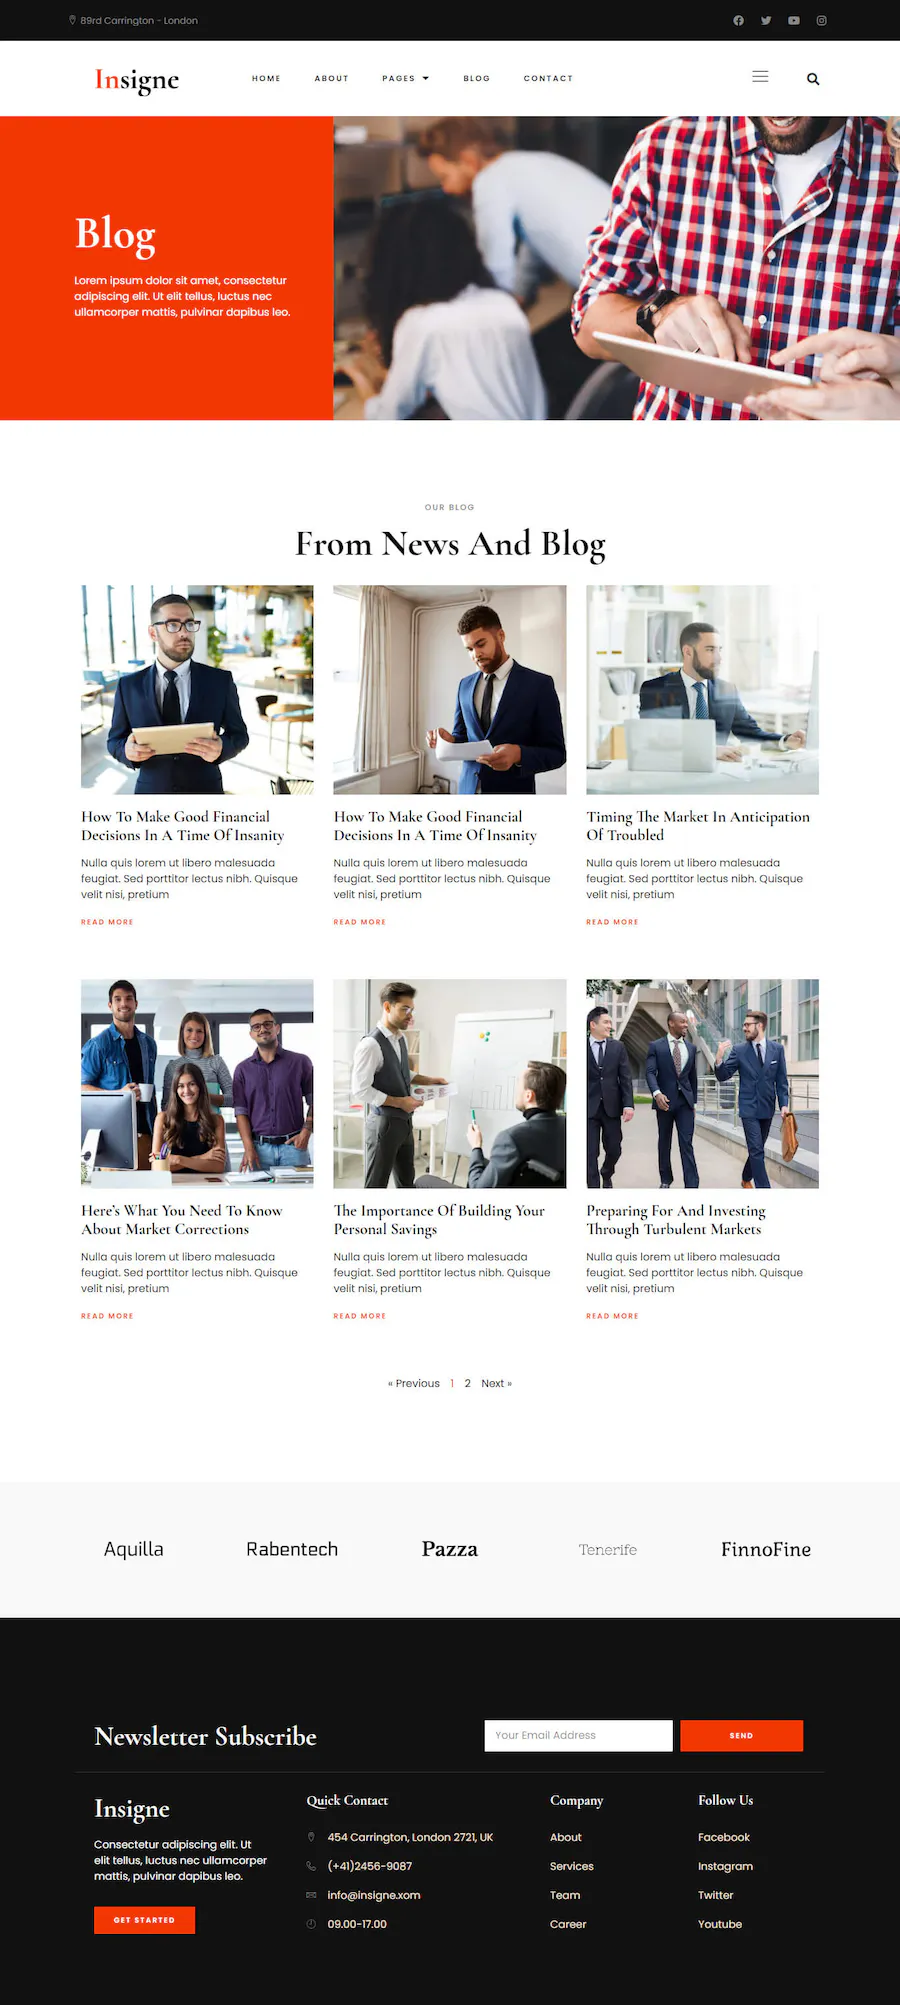Open the Twitter icon in top bar
The image size is (900, 2005).
tap(766, 20)
